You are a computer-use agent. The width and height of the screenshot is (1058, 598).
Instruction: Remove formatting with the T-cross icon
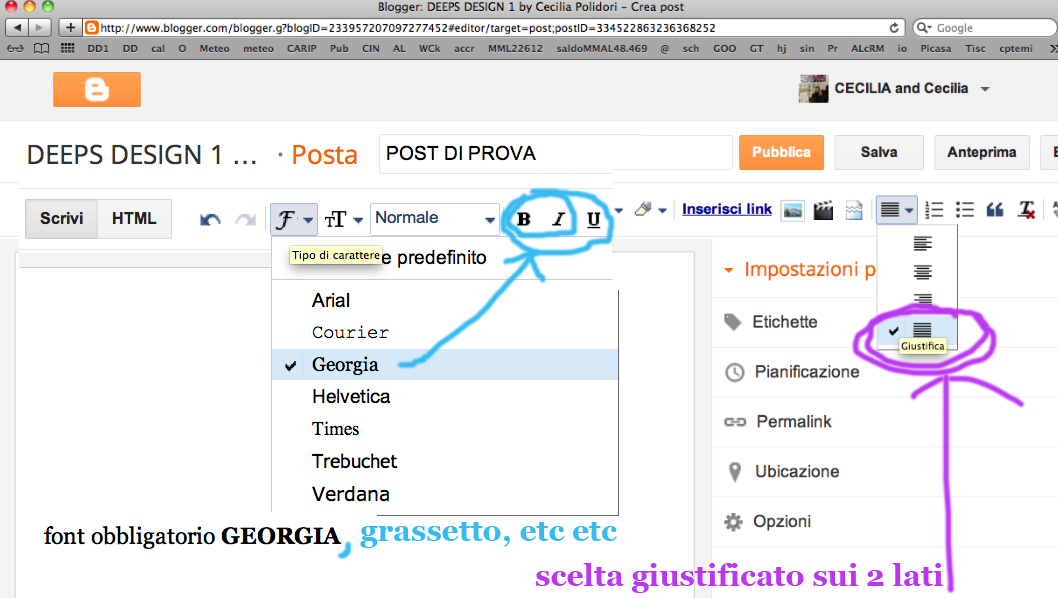click(1027, 210)
